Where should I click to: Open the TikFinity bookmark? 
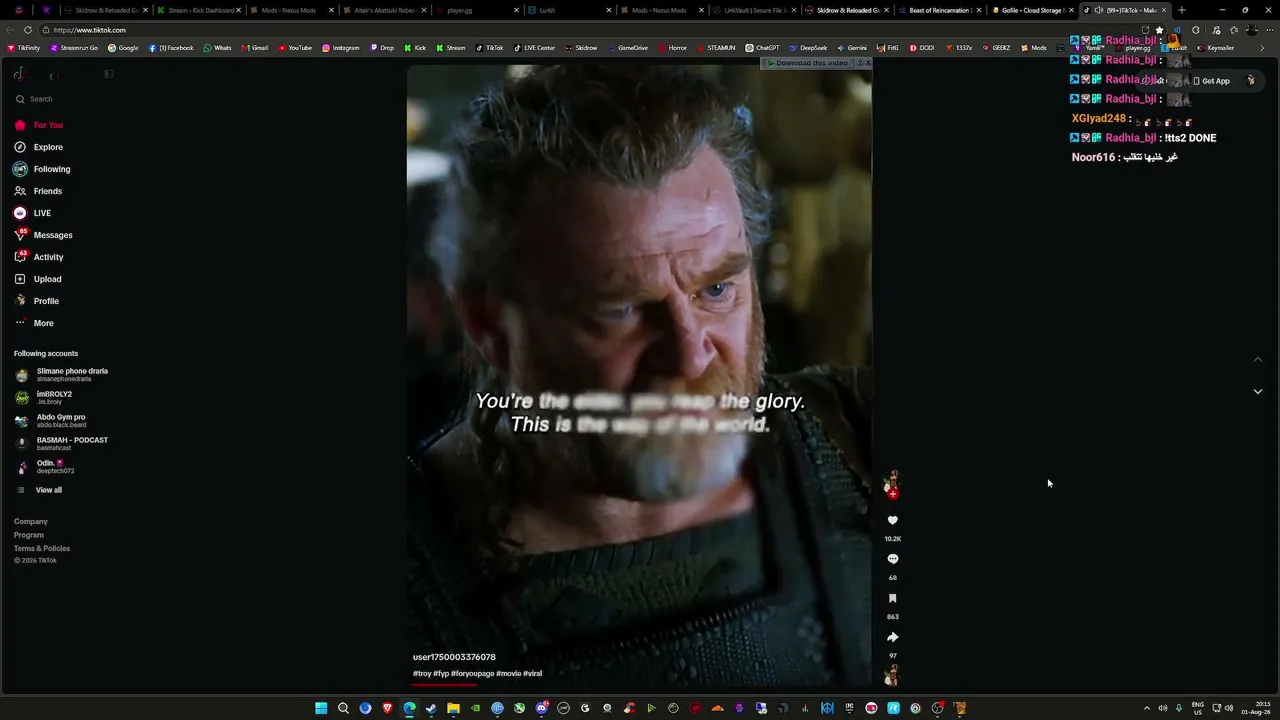point(24,48)
